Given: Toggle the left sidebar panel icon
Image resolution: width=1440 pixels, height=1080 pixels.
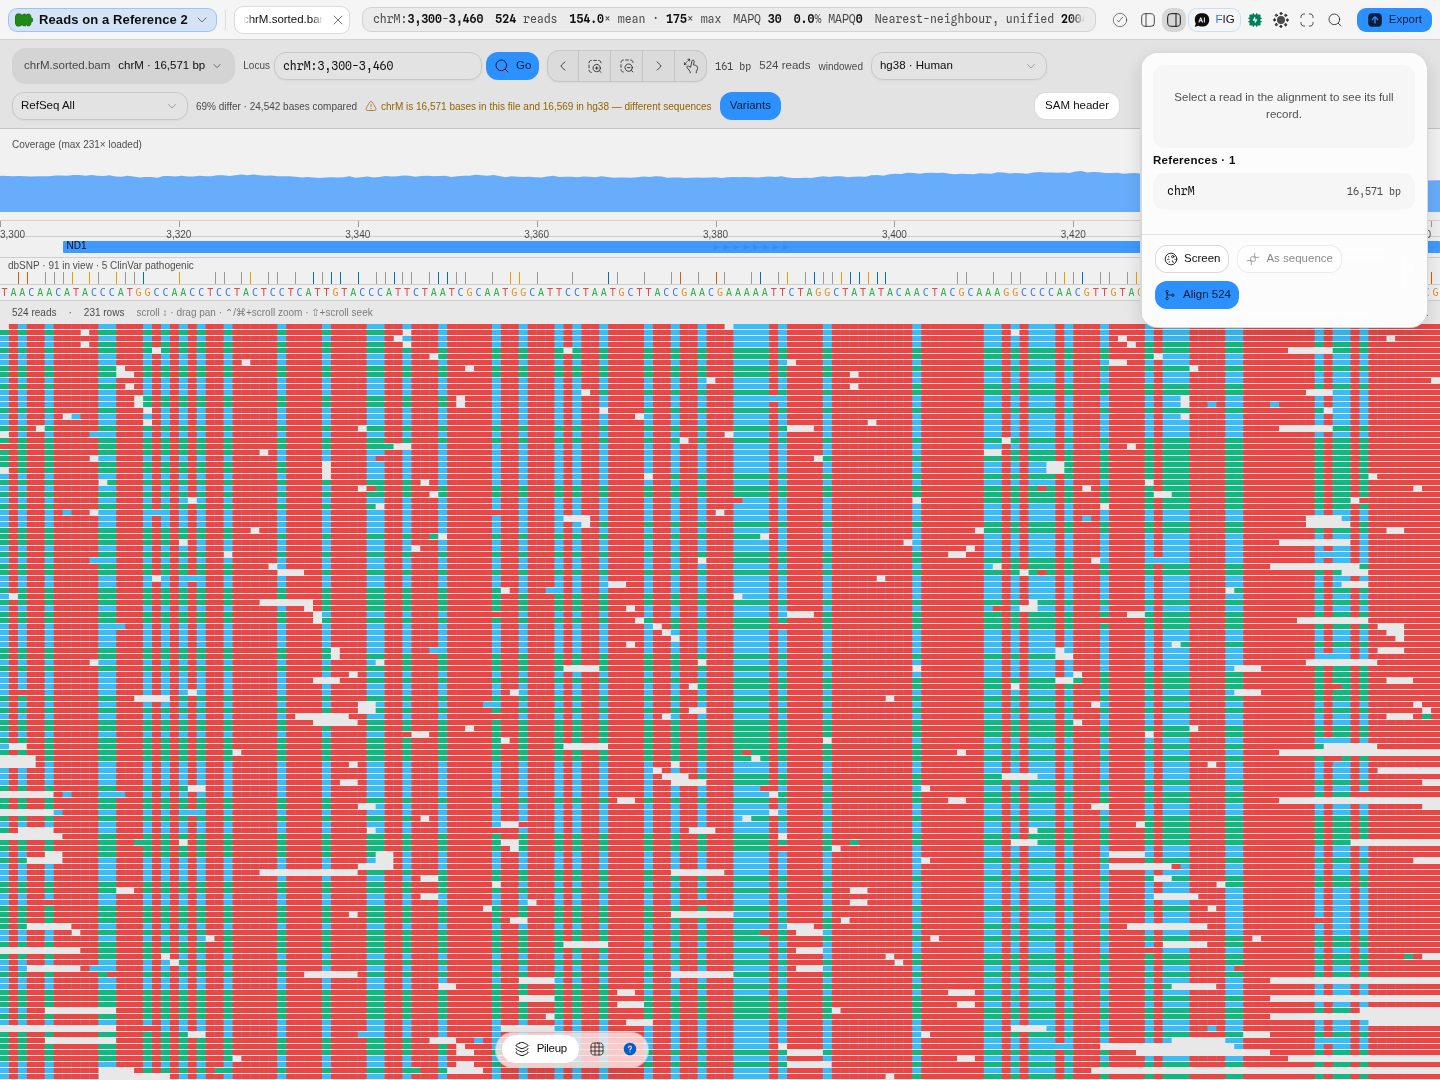Looking at the screenshot, I should pyautogui.click(x=1148, y=20).
